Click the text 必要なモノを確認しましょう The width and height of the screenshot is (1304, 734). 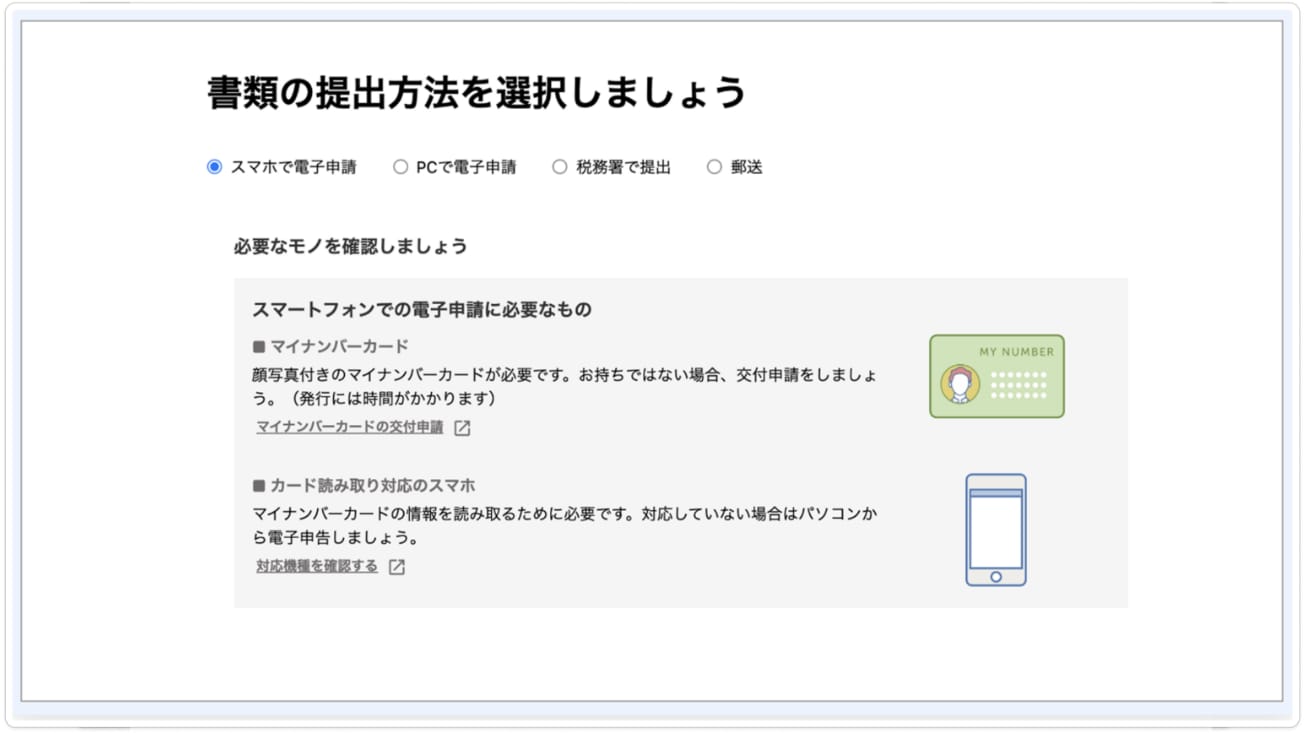[x=351, y=245]
